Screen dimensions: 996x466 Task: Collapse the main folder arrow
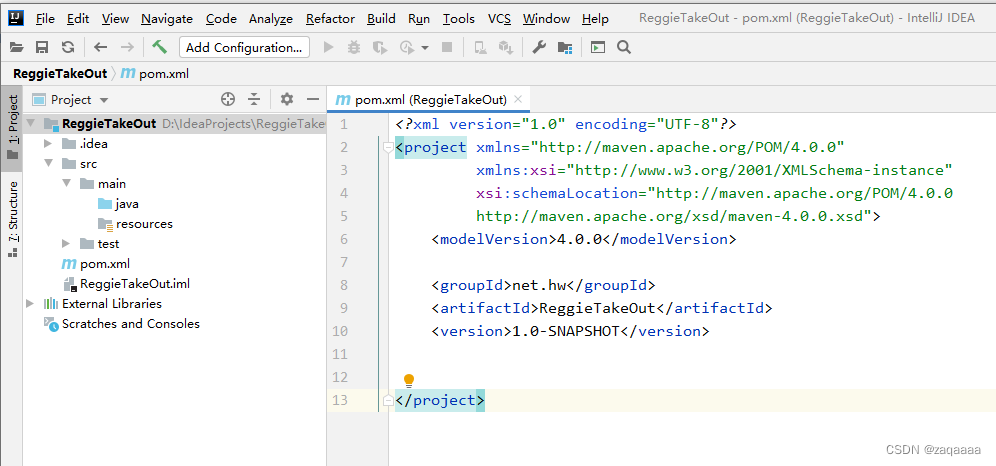click(x=66, y=184)
